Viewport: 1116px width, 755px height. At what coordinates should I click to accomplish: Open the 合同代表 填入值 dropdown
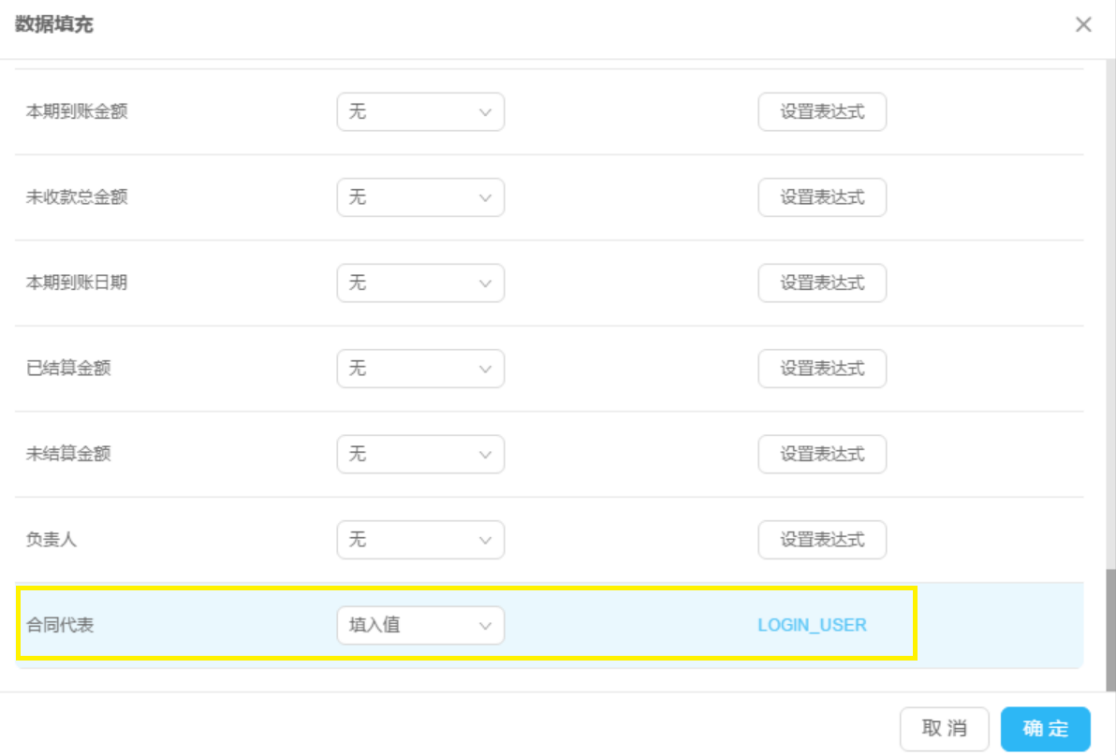tap(420, 626)
